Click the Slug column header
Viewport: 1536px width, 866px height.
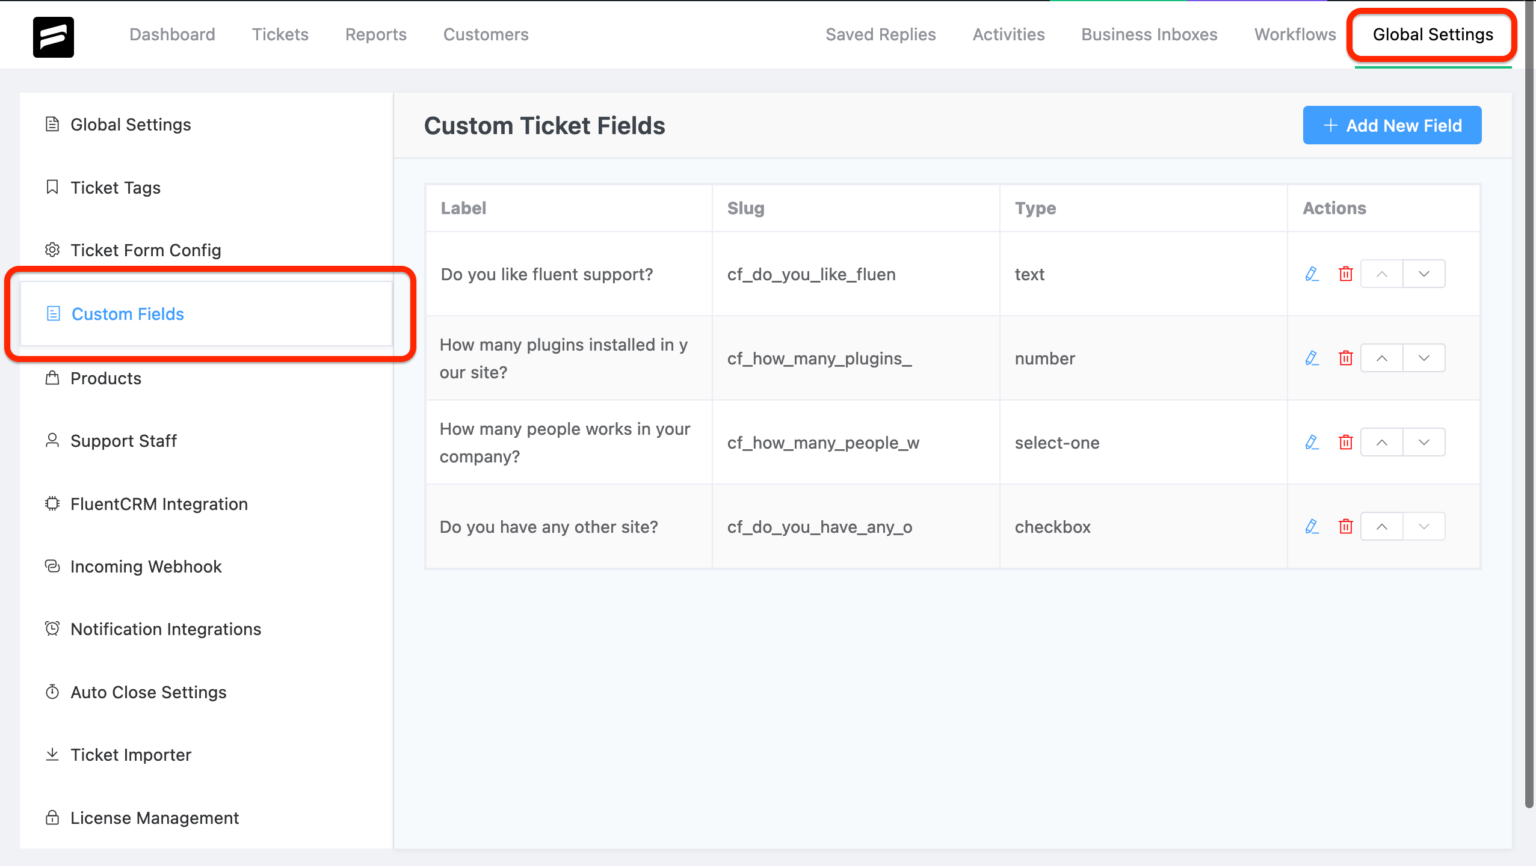(x=745, y=208)
